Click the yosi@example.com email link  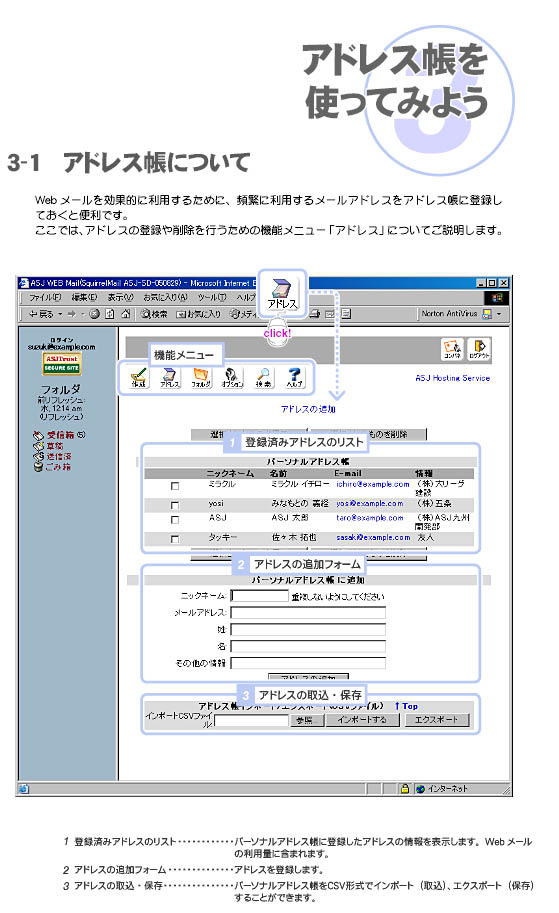tap(369, 503)
